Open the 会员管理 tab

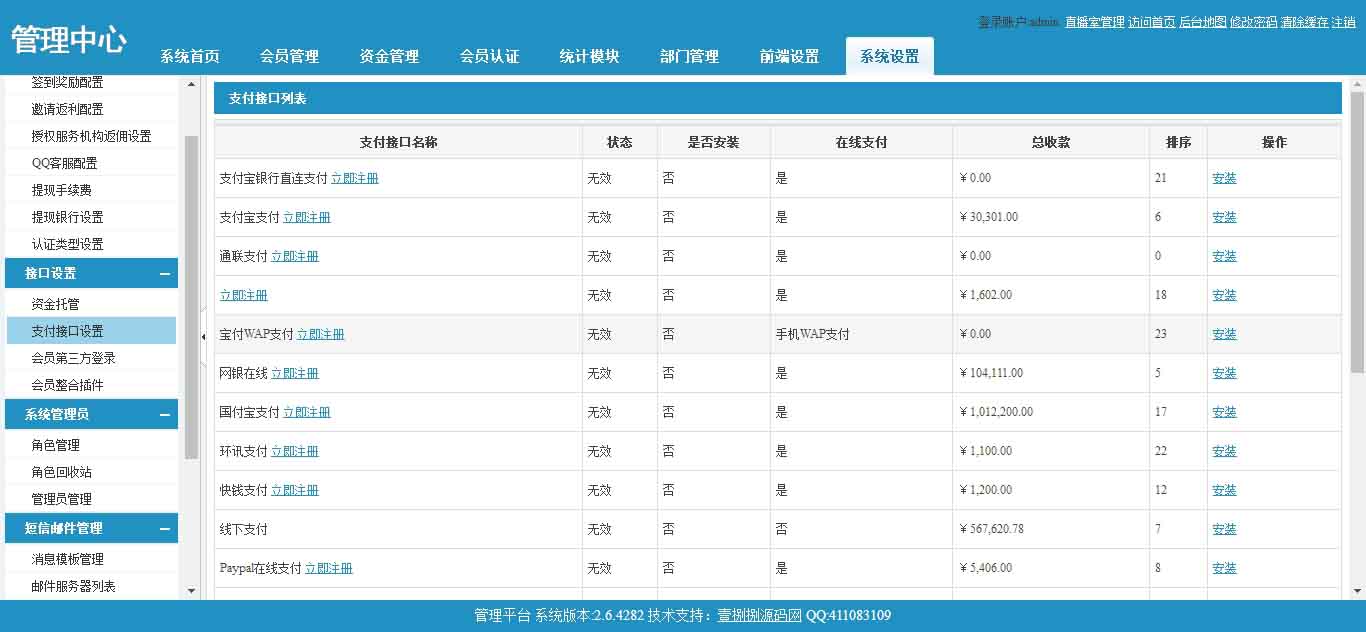coord(289,57)
